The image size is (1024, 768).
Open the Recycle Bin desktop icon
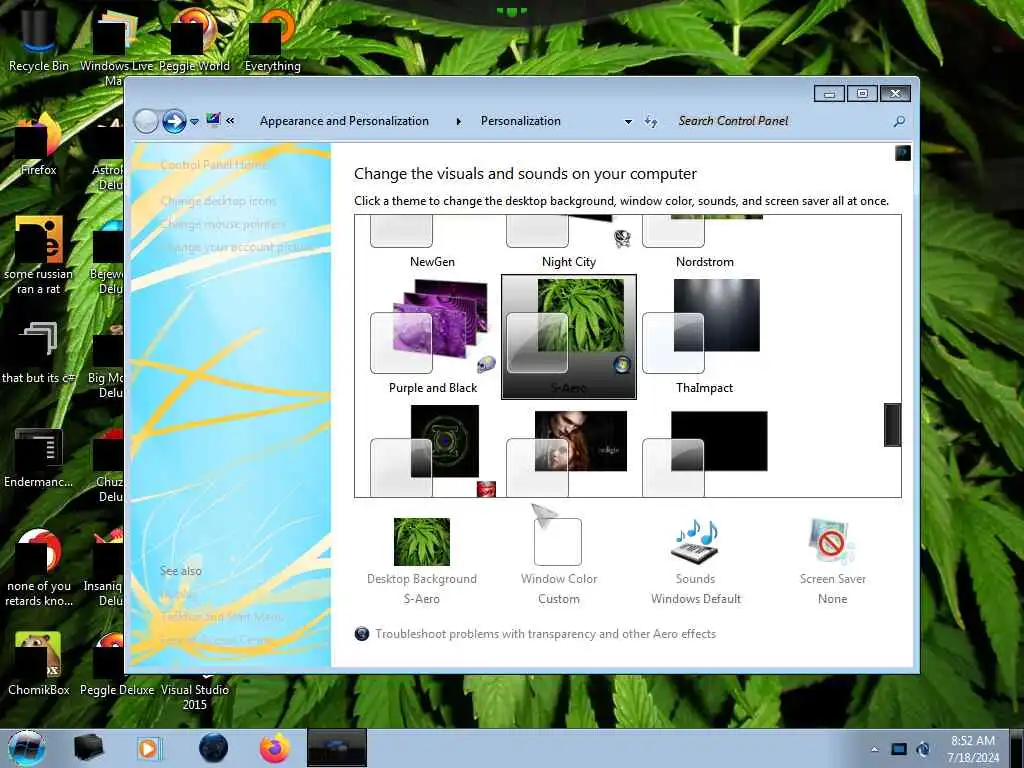coord(39,39)
